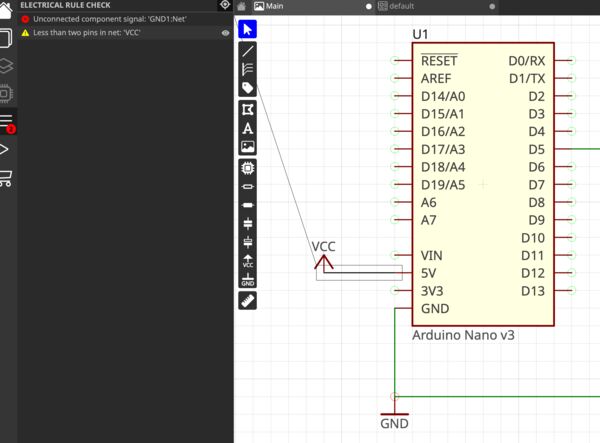The width and height of the screenshot is (600, 443).
Task: Select the insert image tool
Action: 248,147
